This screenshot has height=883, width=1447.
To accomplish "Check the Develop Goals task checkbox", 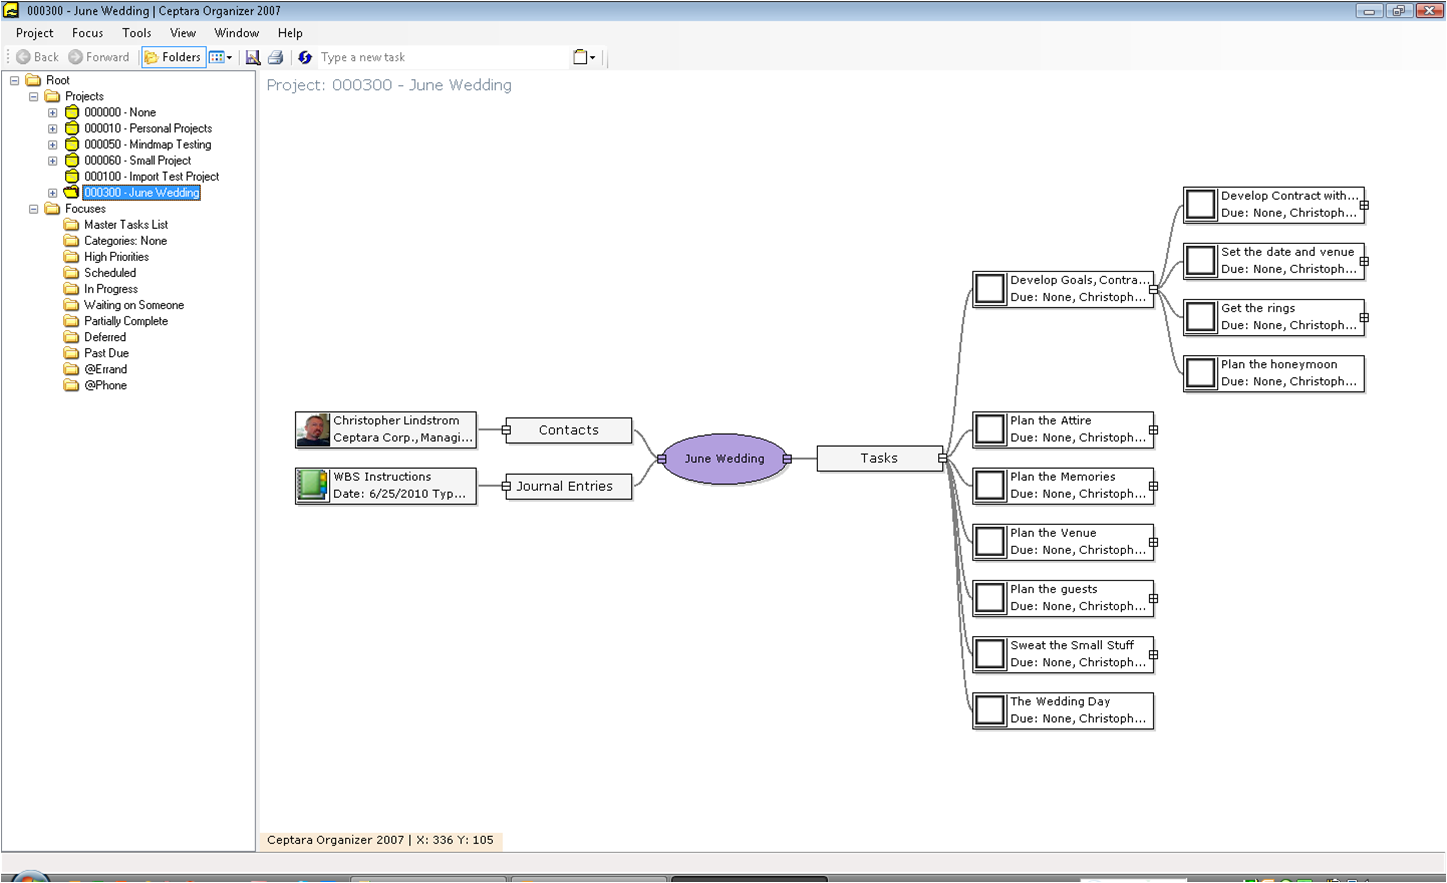I will 990,289.
